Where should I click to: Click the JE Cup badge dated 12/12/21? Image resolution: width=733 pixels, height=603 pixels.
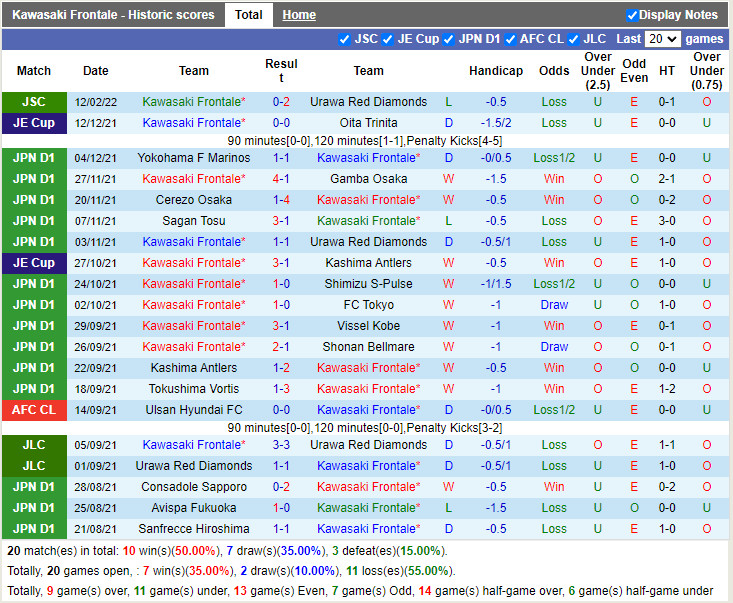click(34, 123)
